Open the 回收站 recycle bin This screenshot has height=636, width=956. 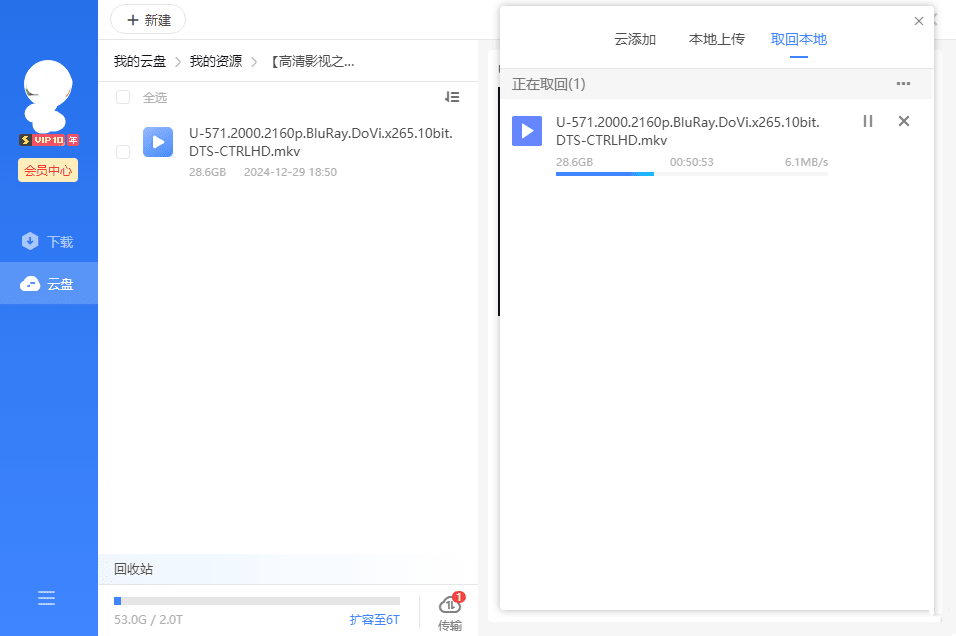pos(134,569)
